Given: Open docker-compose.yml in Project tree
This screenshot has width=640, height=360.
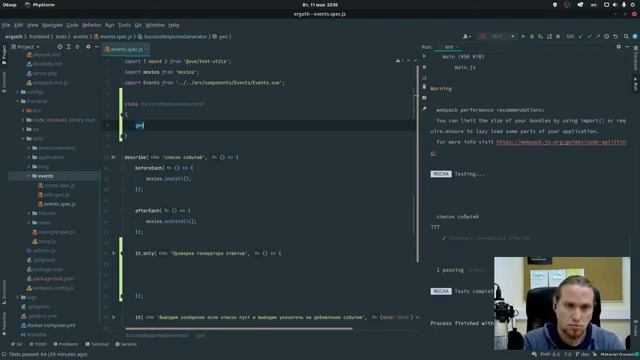Looking at the screenshot, I should 48,326.
